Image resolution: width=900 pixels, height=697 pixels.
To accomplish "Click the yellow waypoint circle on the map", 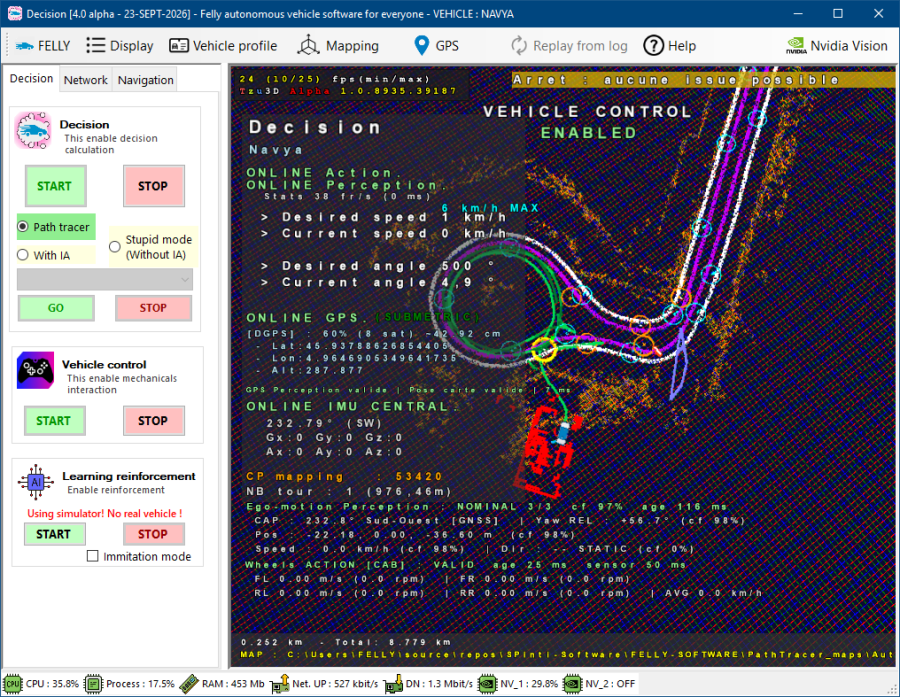I will [x=544, y=349].
